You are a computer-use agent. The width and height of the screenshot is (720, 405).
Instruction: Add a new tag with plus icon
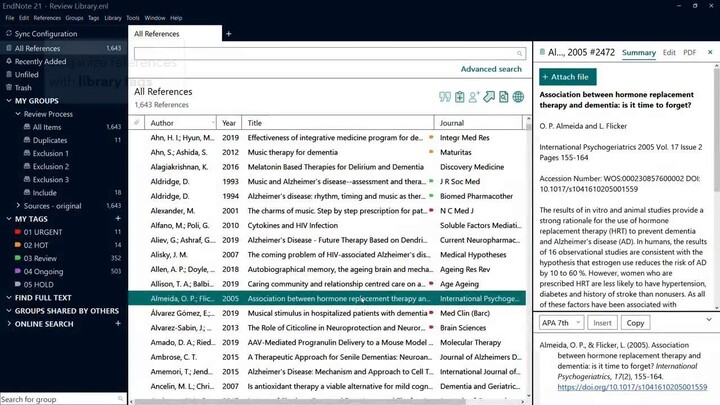click(118, 219)
